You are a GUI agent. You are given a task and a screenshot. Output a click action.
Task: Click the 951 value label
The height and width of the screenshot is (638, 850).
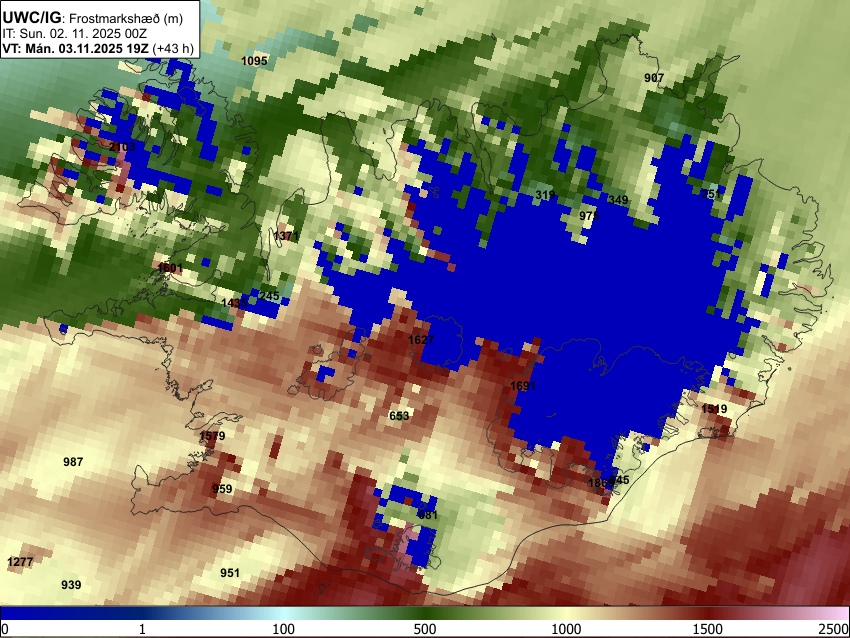coord(230,573)
